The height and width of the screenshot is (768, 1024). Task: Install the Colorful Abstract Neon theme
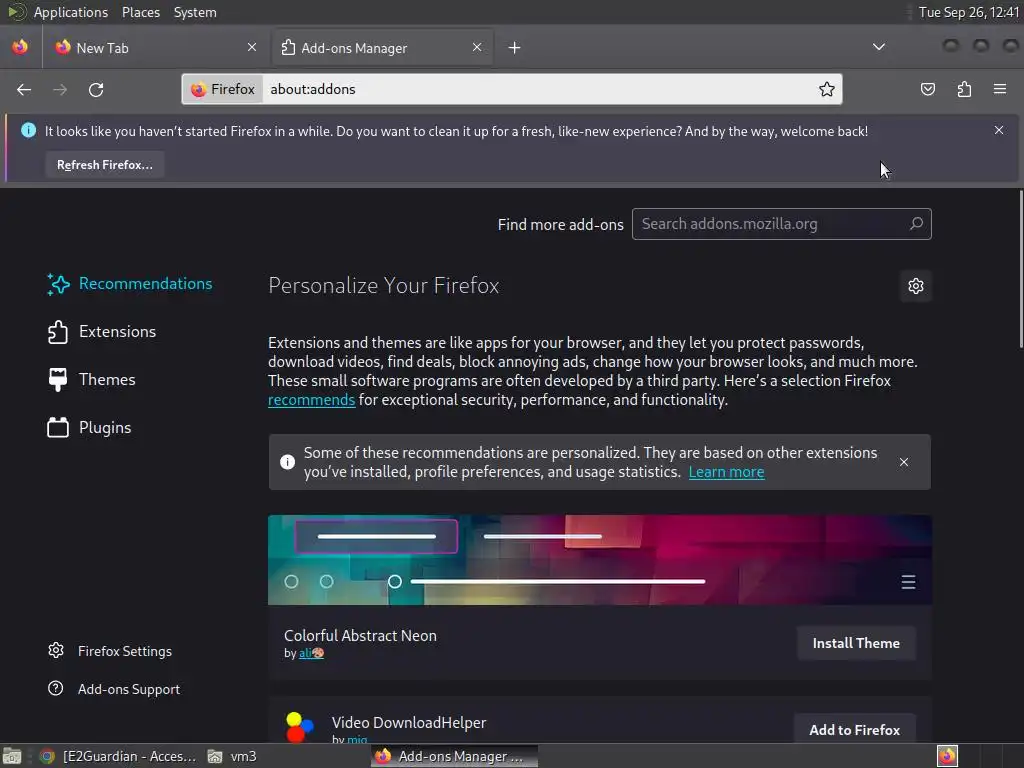tap(856, 643)
